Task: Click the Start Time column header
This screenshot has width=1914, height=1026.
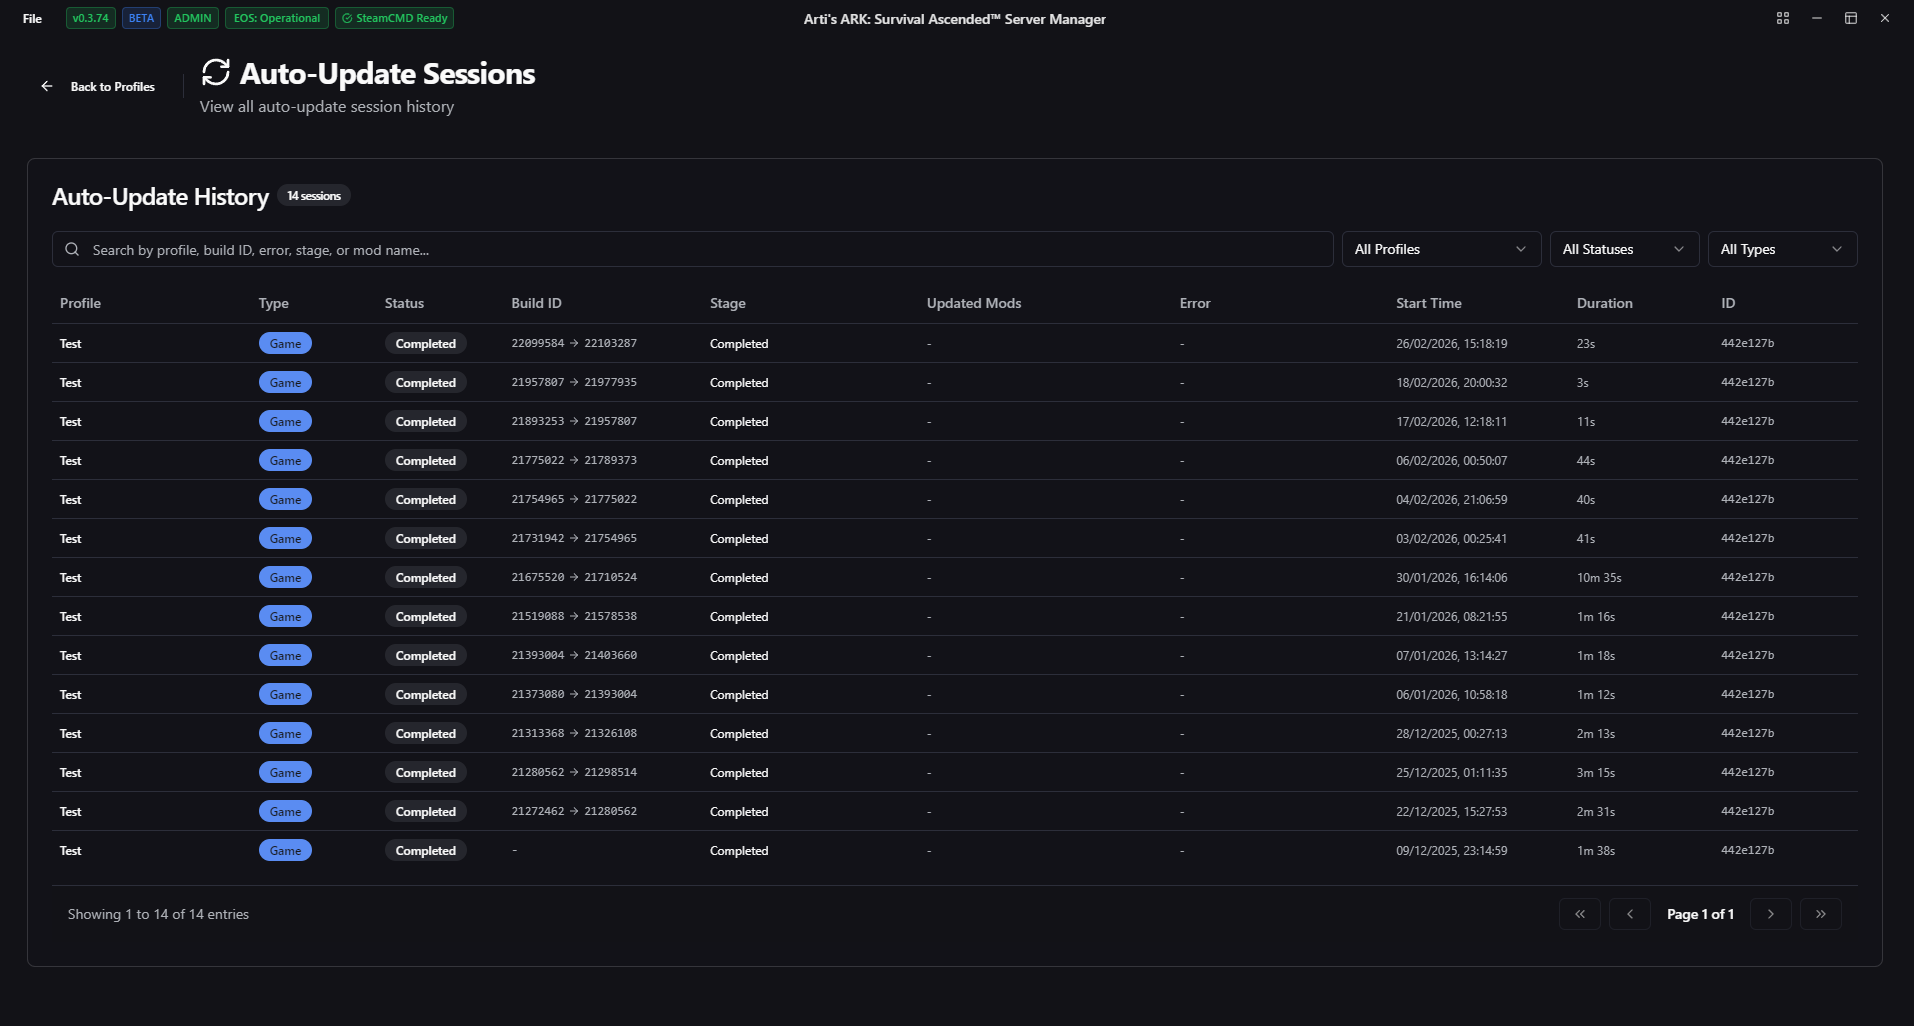Action: tap(1428, 303)
